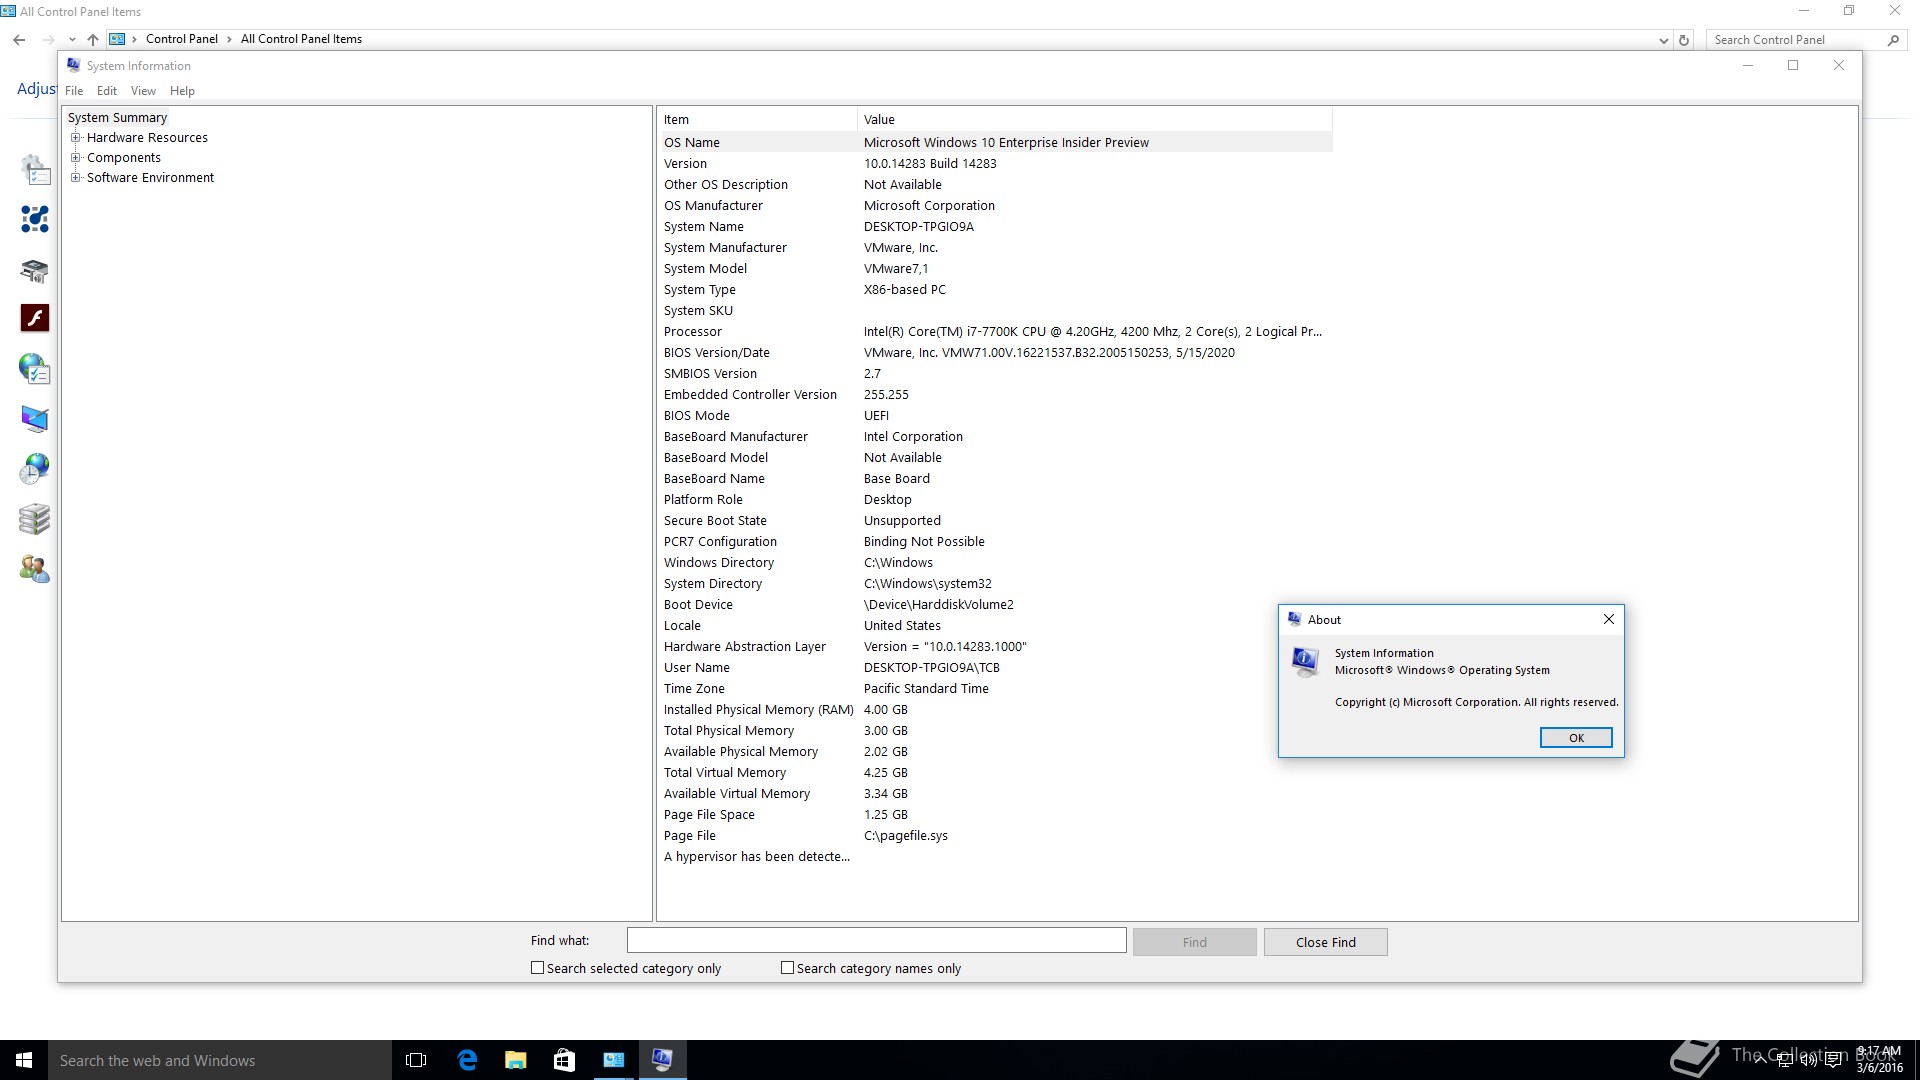Screen dimensions: 1920x1080
Task: Expand the Hardware Resources tree node
Action: click(x=76, y=138)
